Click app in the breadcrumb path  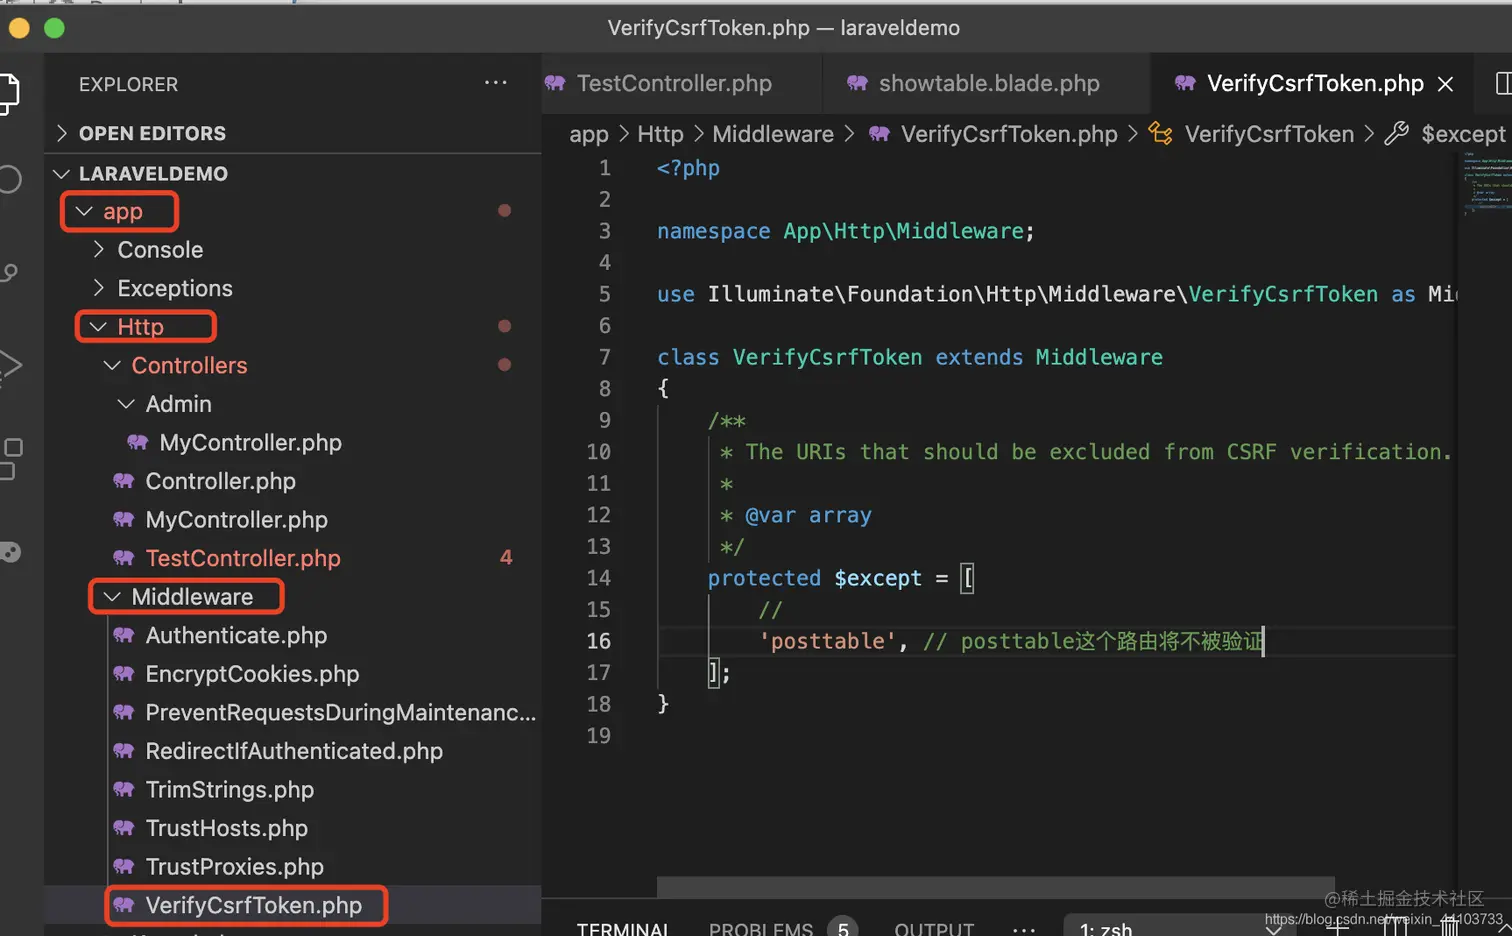coord(588,134)
